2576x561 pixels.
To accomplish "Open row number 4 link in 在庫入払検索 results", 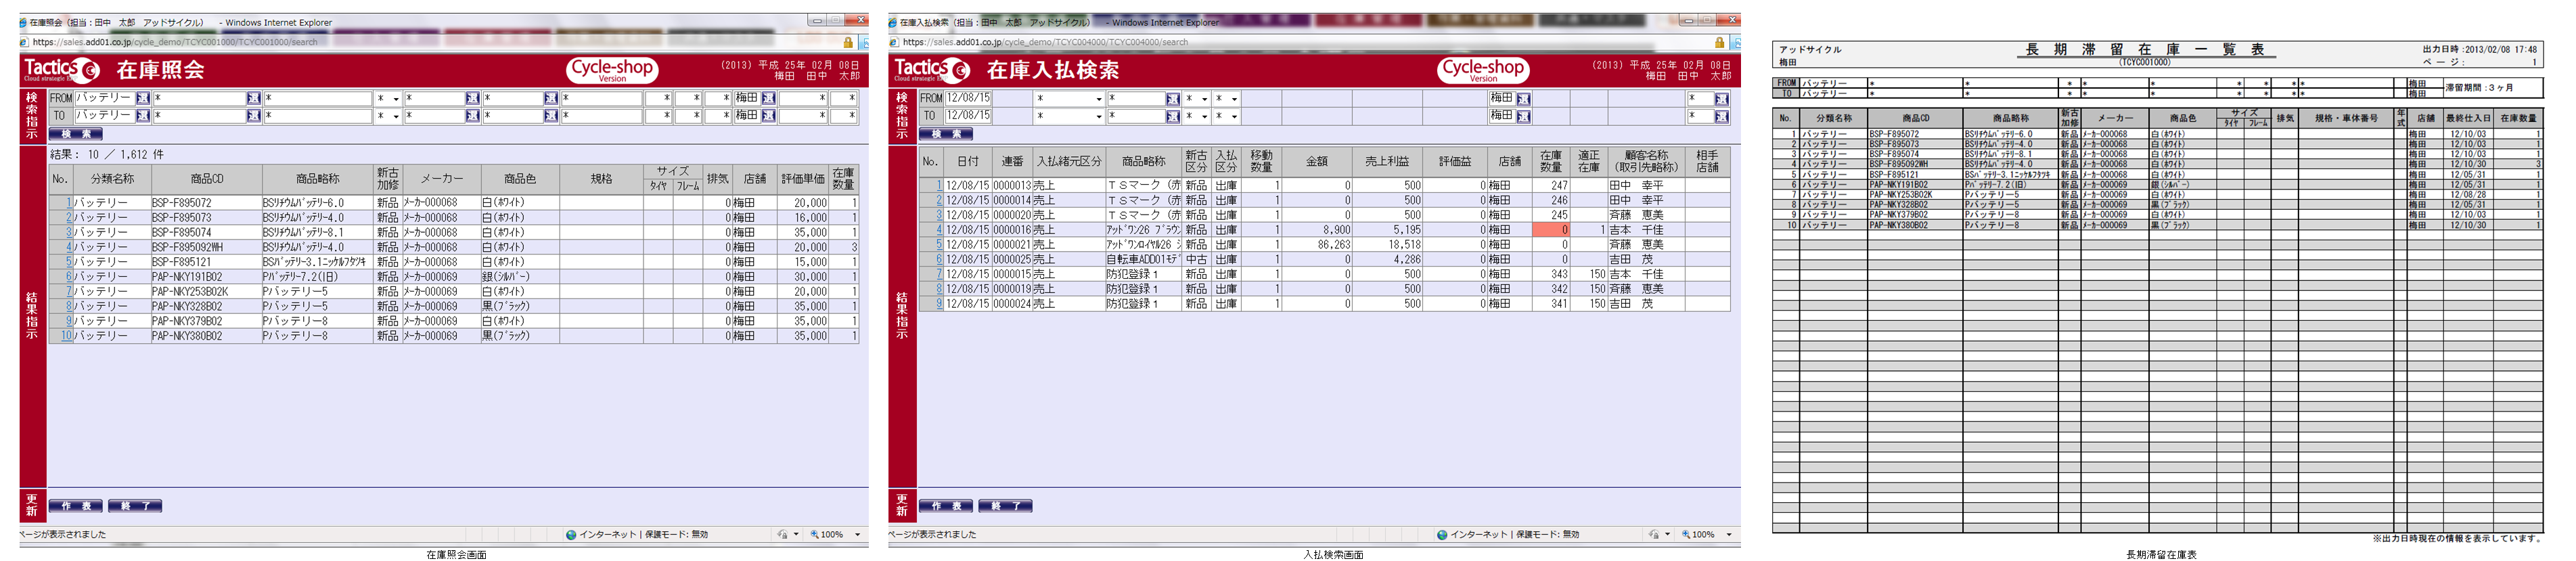I will pos(938,230).
